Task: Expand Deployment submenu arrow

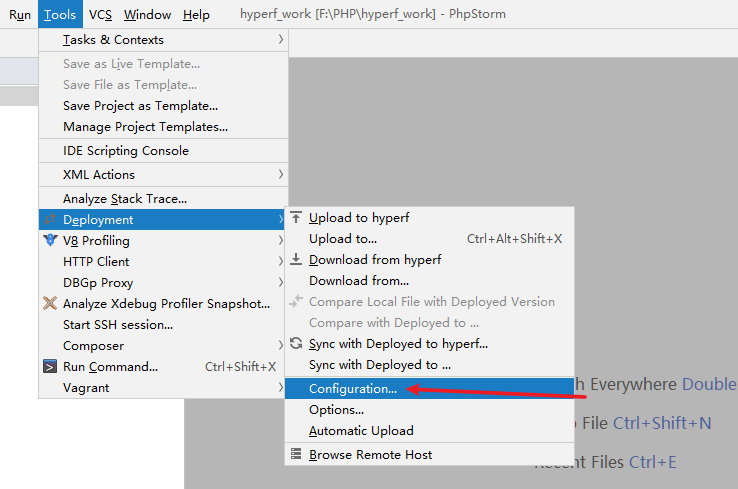Action: point(281,220)
